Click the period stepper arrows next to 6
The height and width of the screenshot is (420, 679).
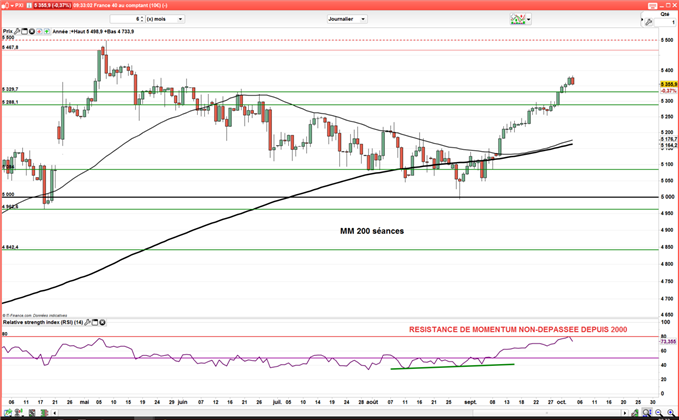click(142, 19)
